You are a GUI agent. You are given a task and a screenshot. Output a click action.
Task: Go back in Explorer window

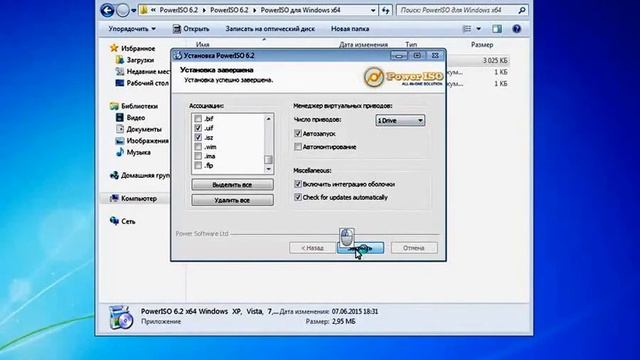point(107,10)
